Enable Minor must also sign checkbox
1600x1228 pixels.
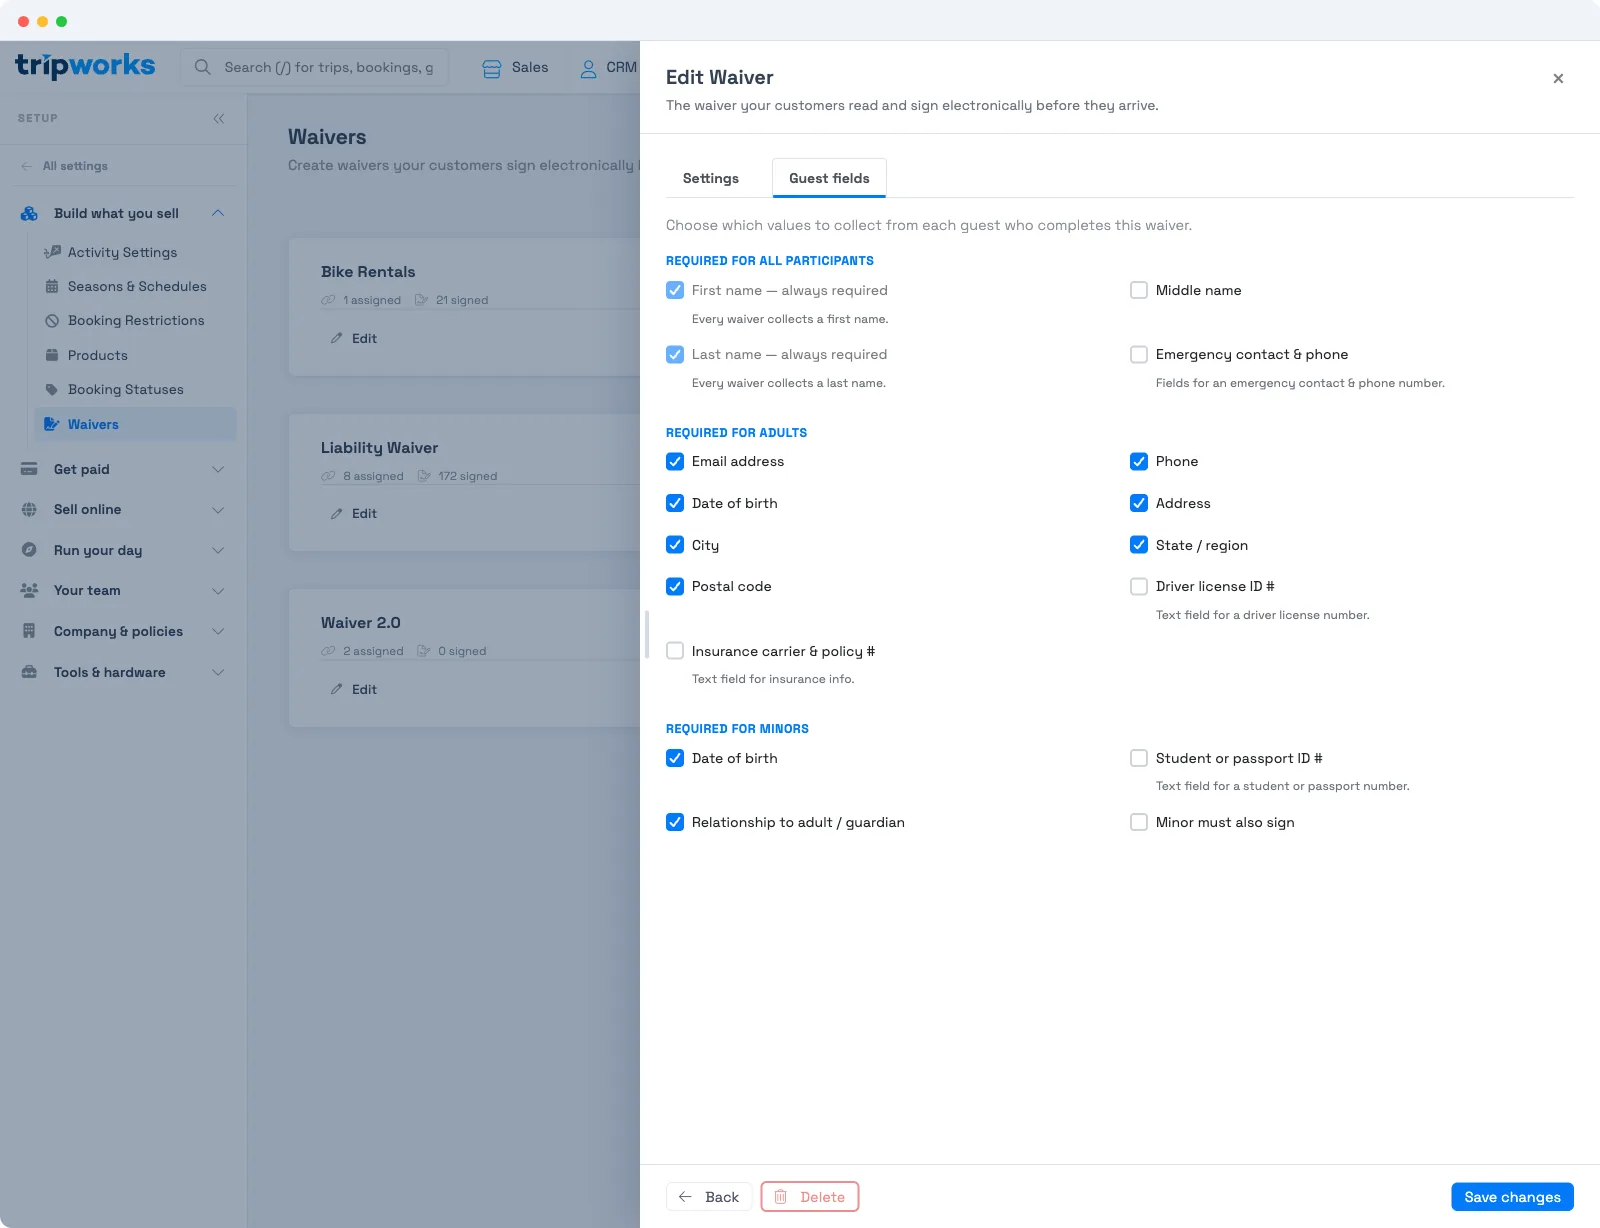click(x=1139, y=822)
